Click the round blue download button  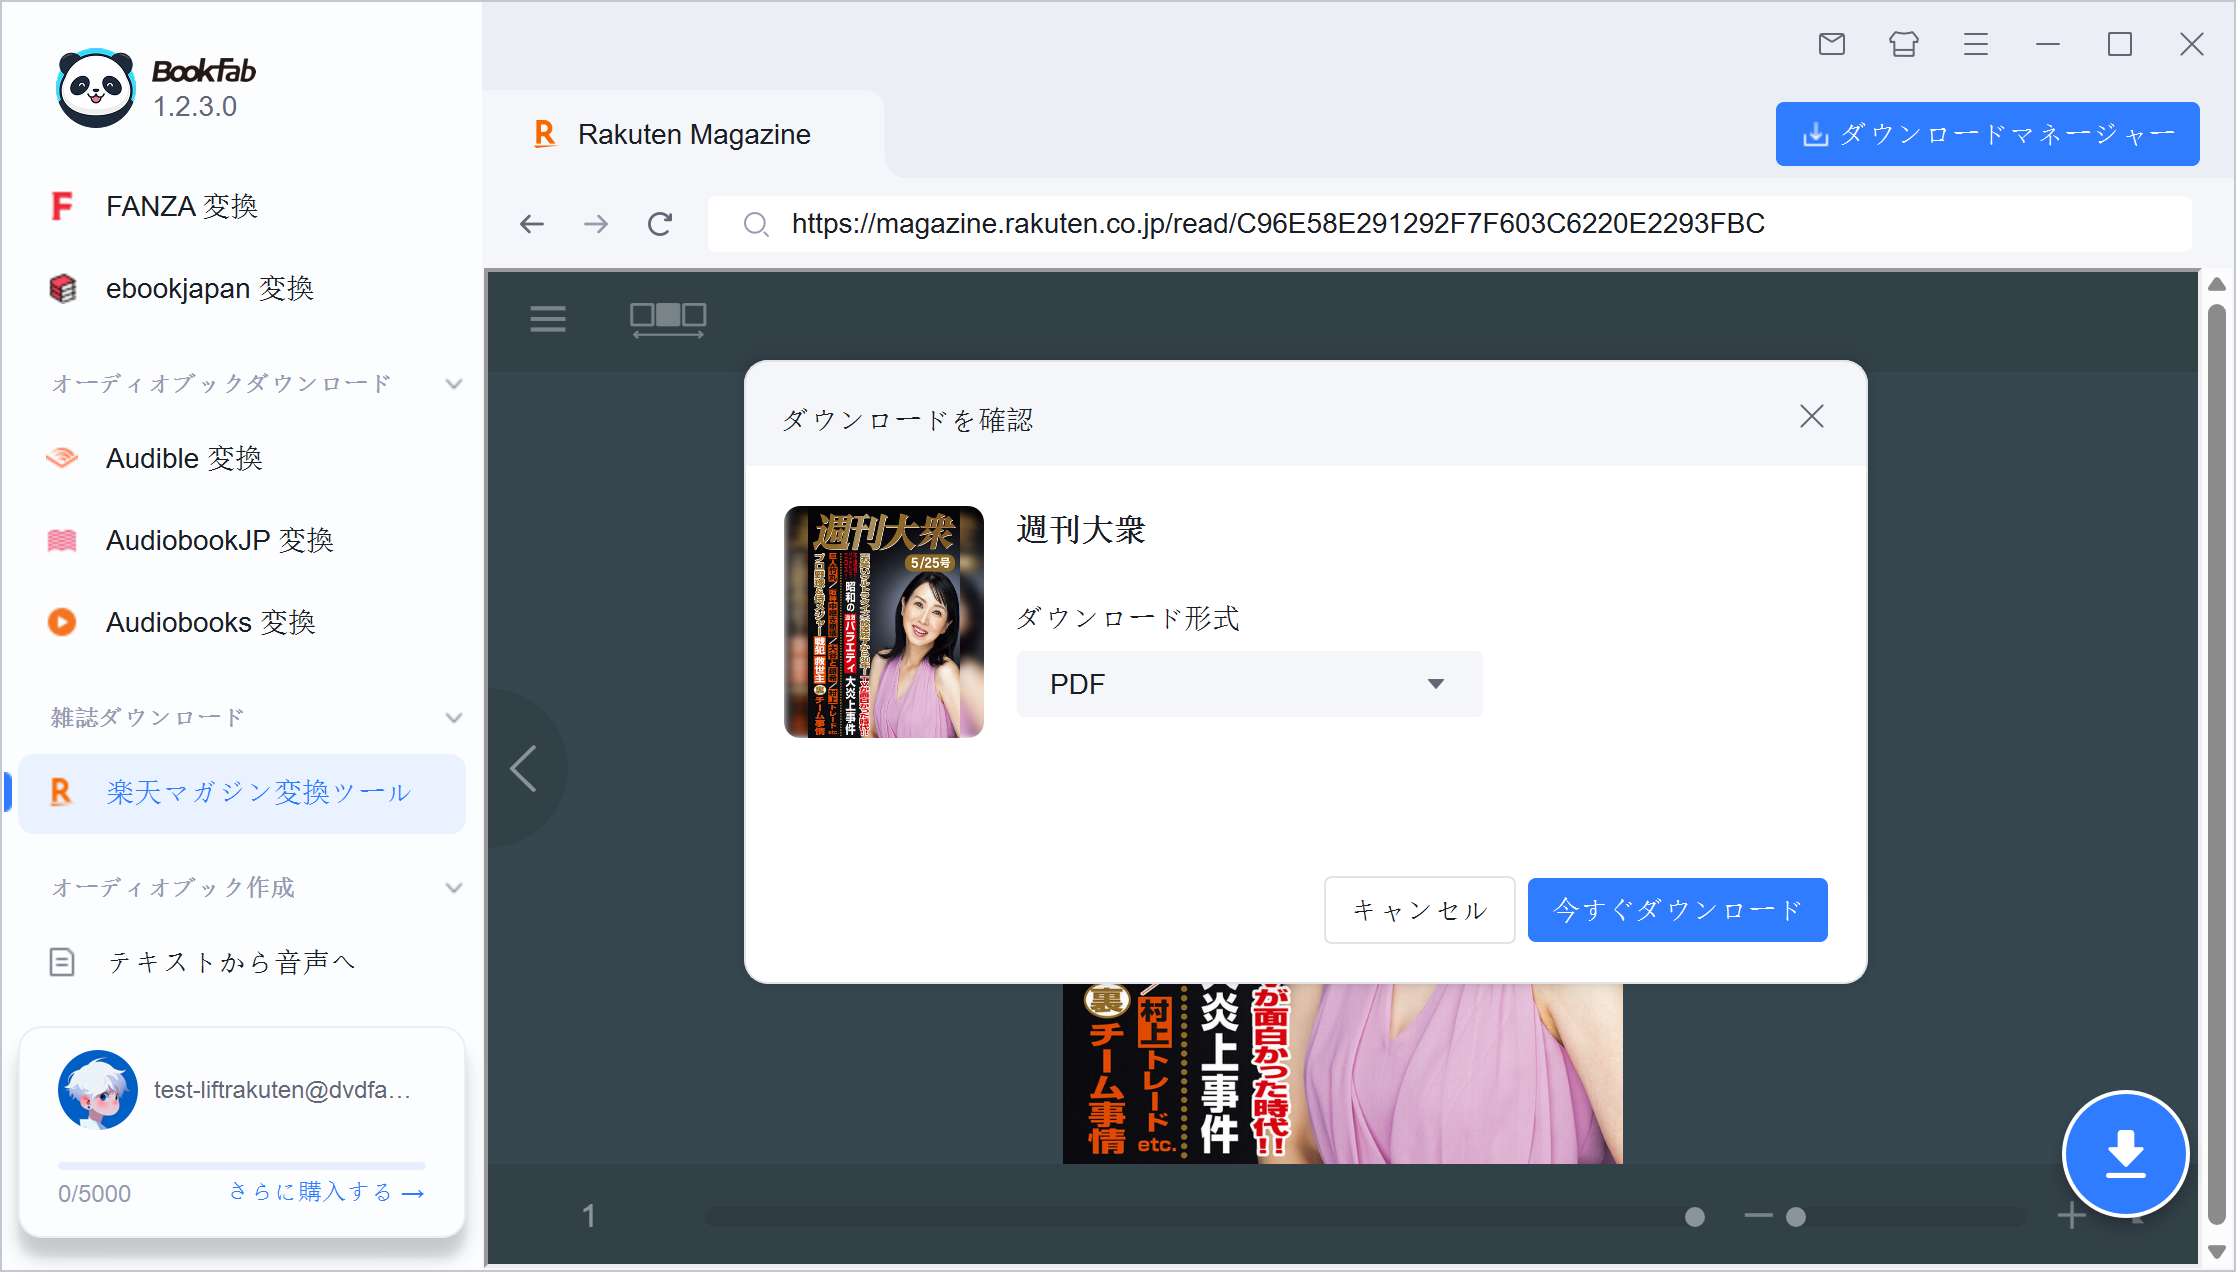(2126, 1154)
